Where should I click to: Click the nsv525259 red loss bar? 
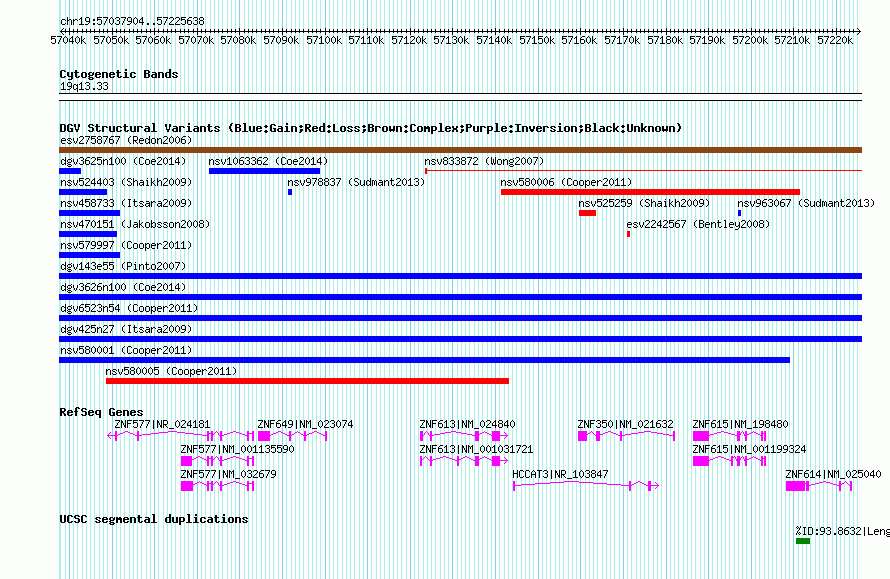click(587, 213)
